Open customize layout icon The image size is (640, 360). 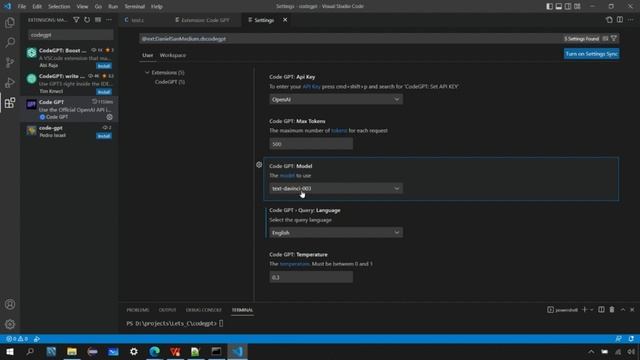tap(577, 6)
